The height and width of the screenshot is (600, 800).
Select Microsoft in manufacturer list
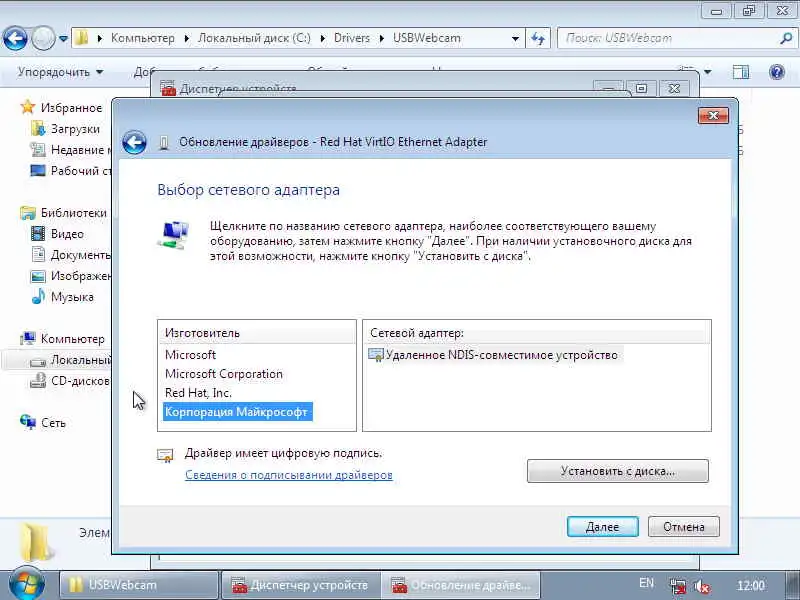(190, 355)
